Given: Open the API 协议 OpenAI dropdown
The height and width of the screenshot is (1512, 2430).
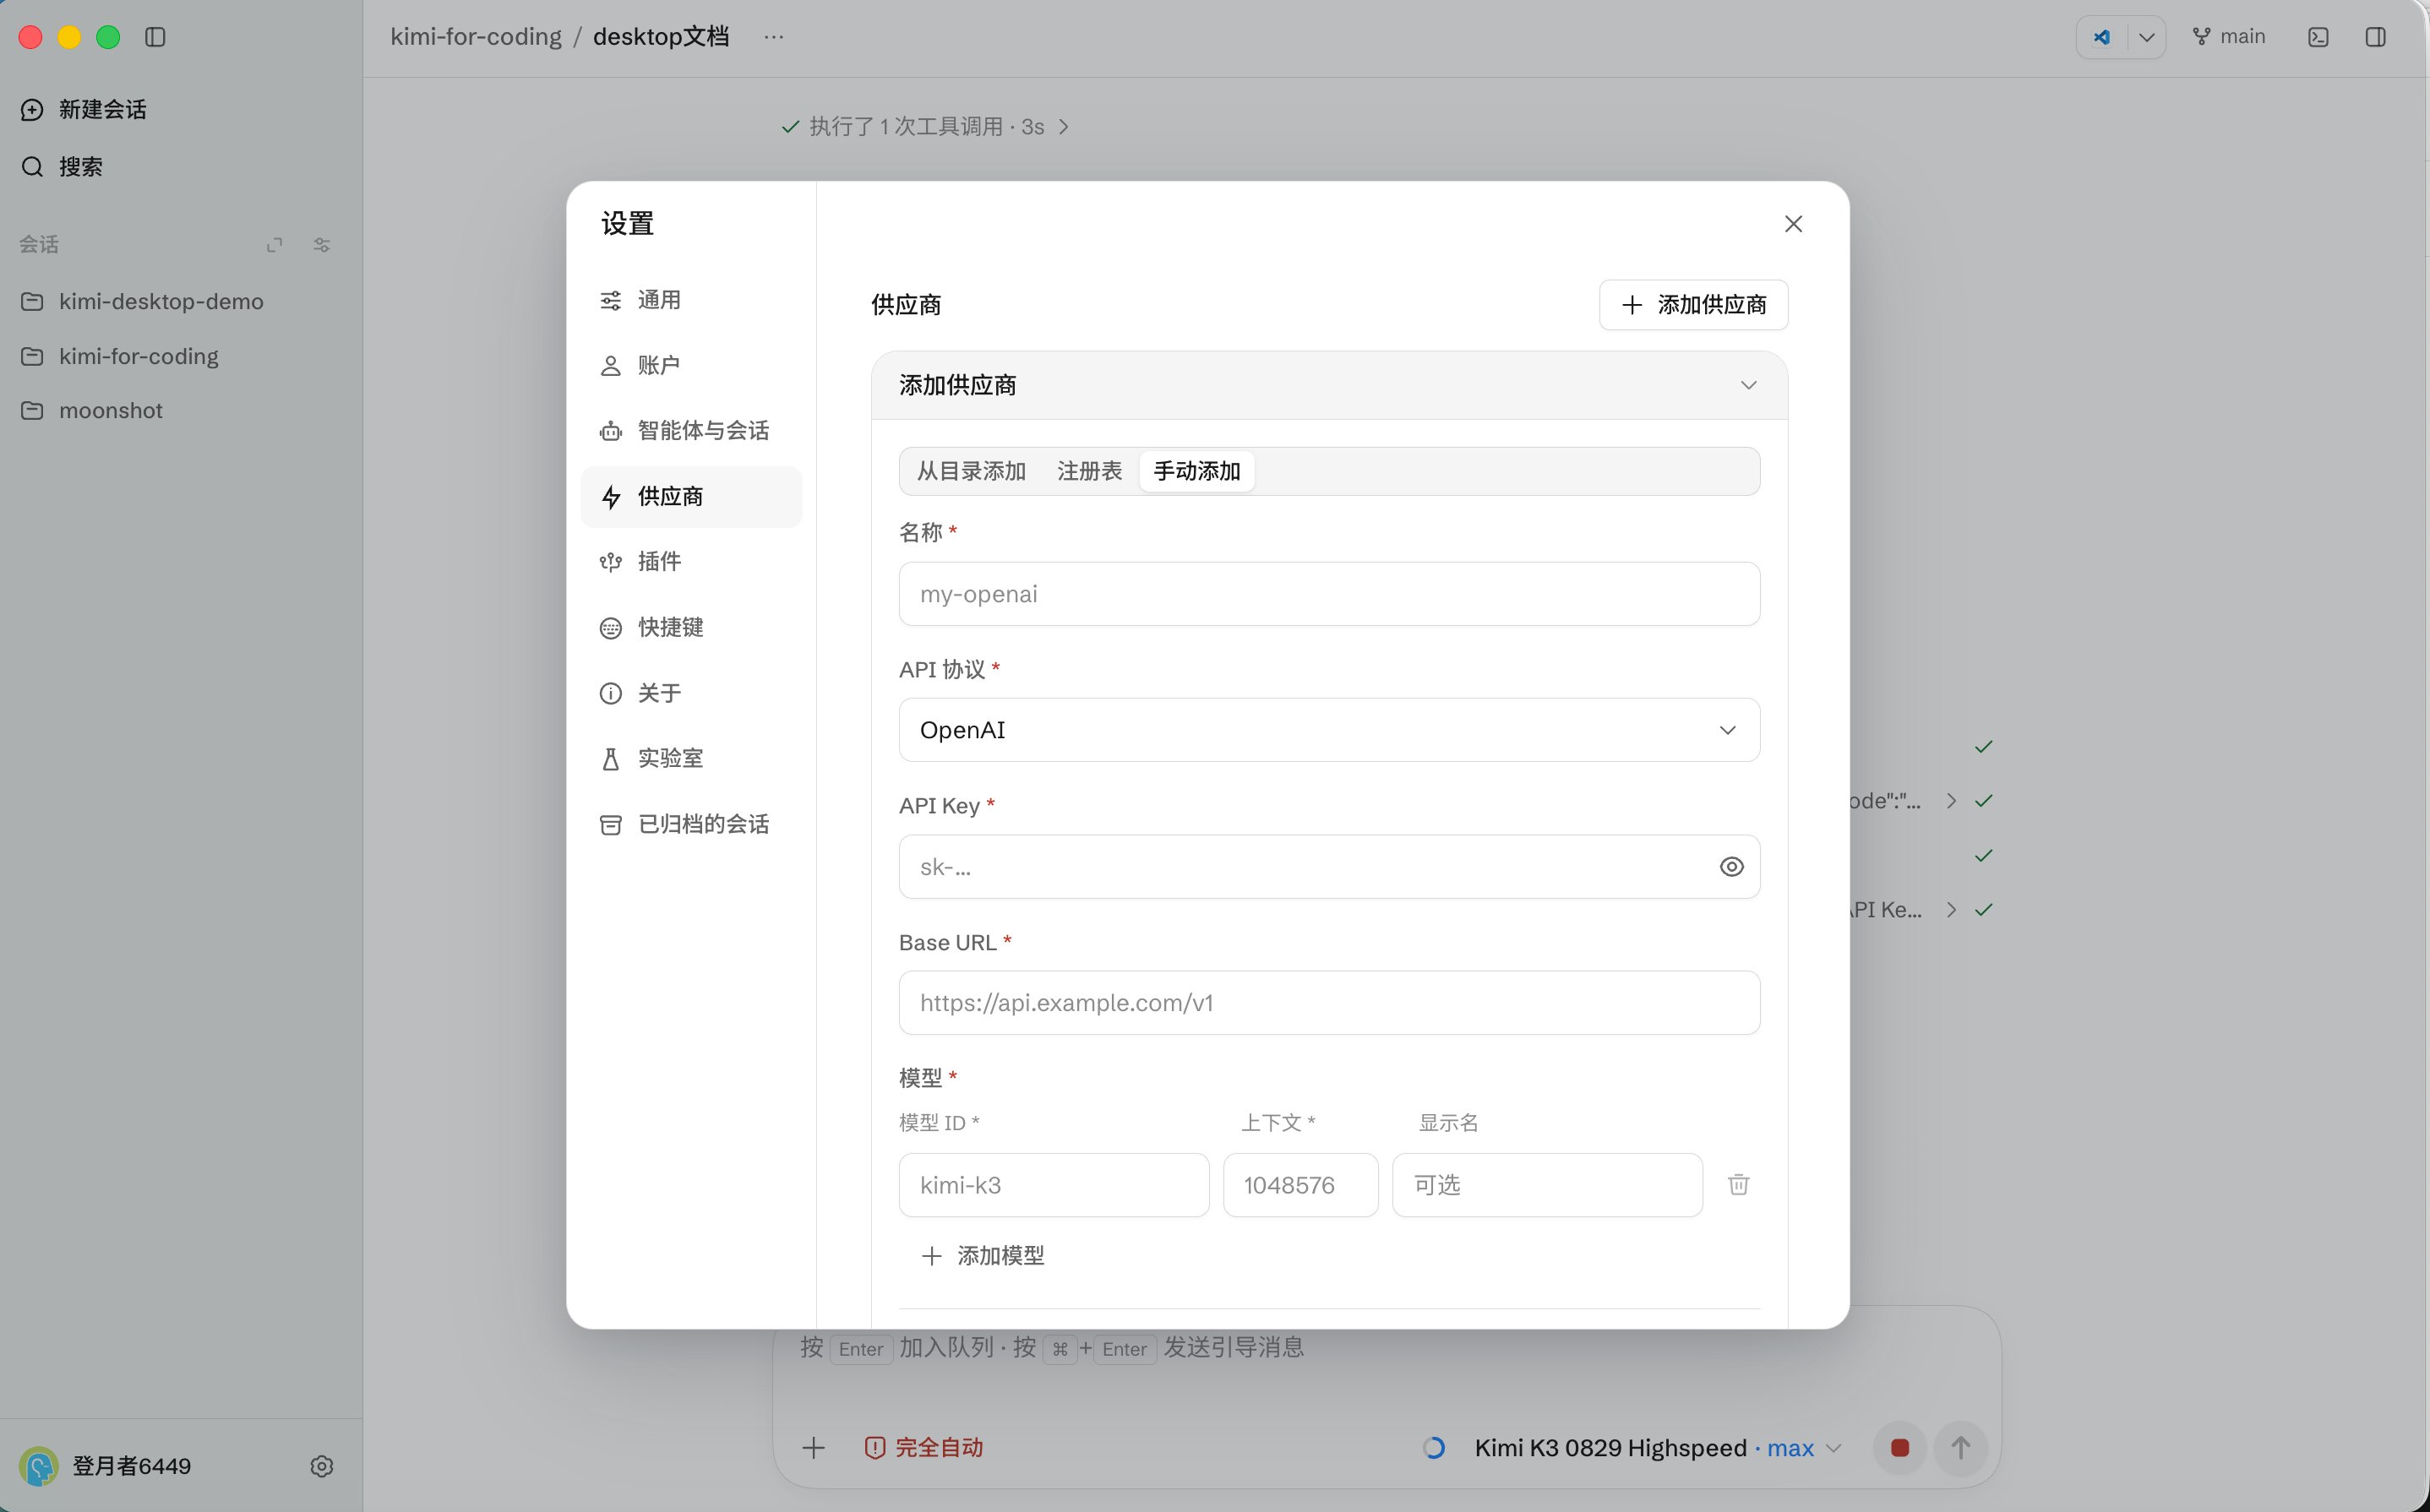Looking at the screenshot, I should (x=1329, y=730).
